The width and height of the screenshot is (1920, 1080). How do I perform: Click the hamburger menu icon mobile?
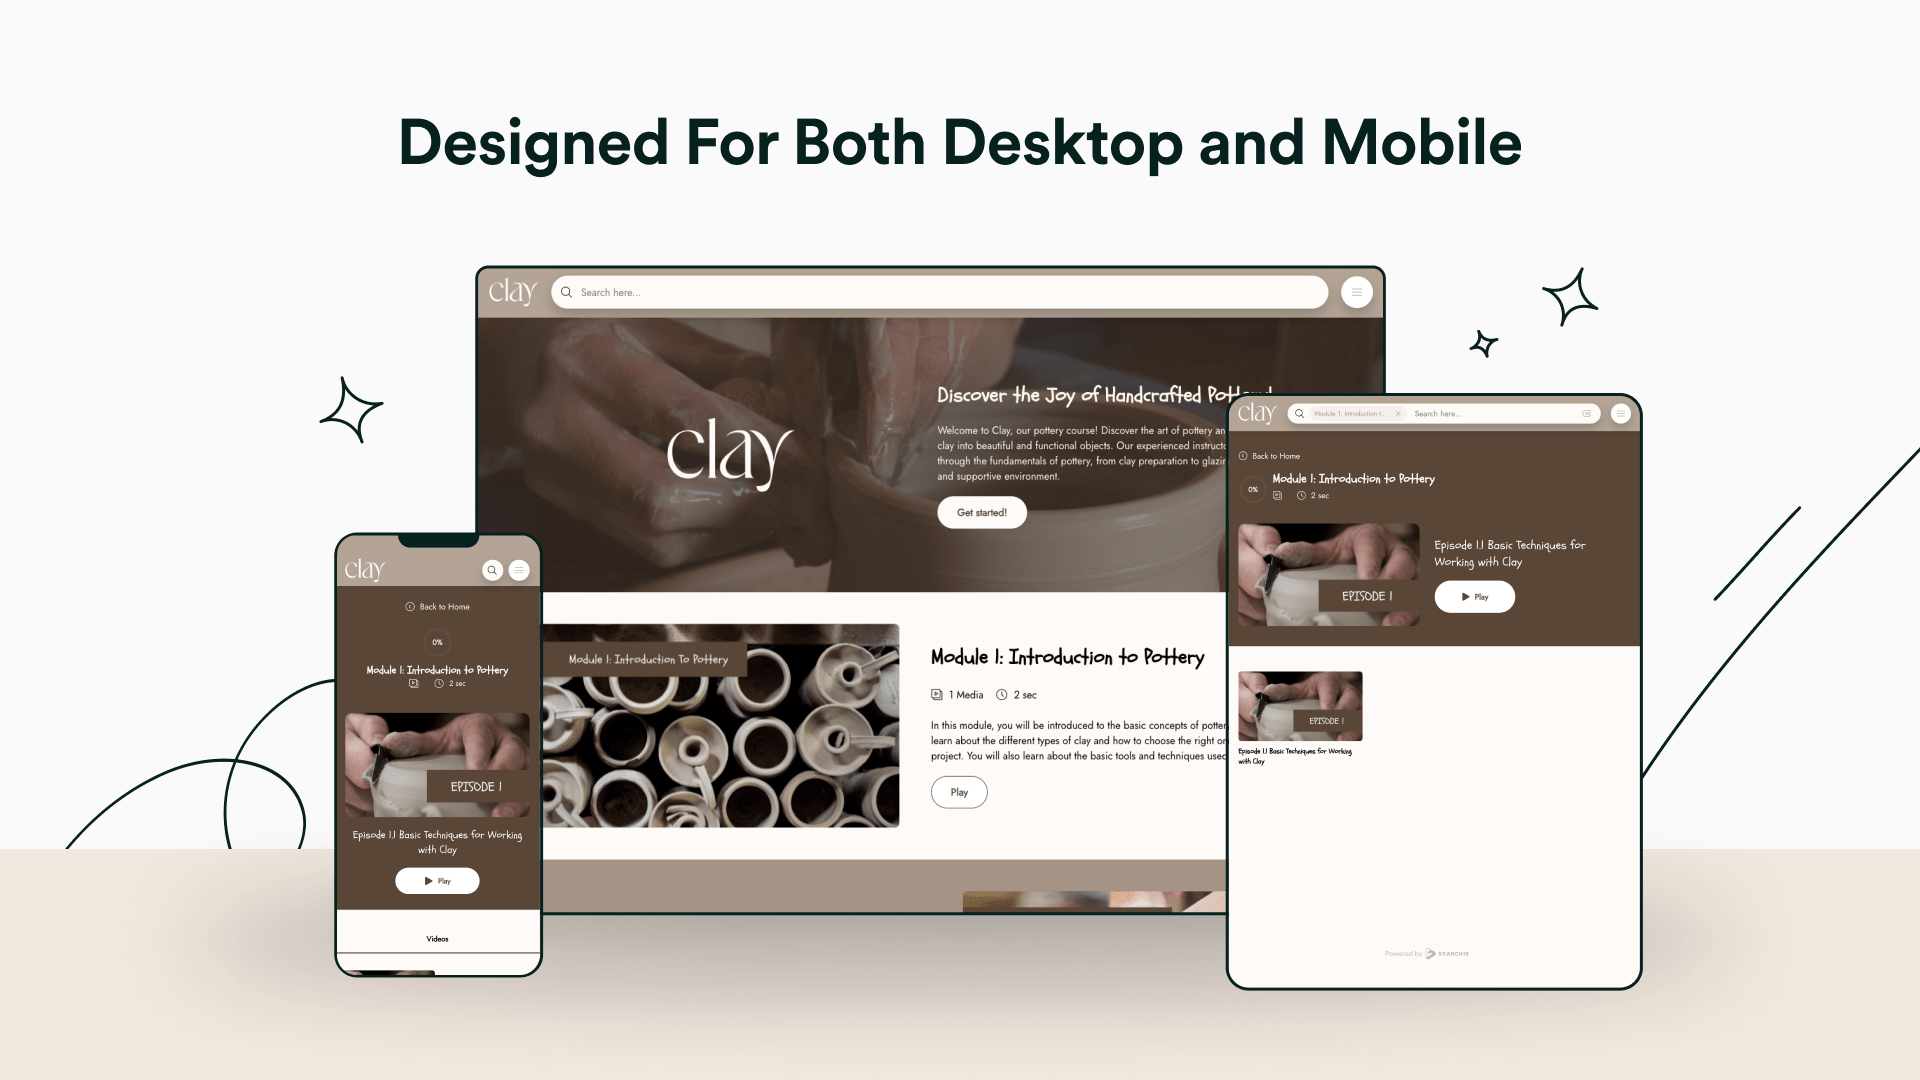click(x=520, y=568)
